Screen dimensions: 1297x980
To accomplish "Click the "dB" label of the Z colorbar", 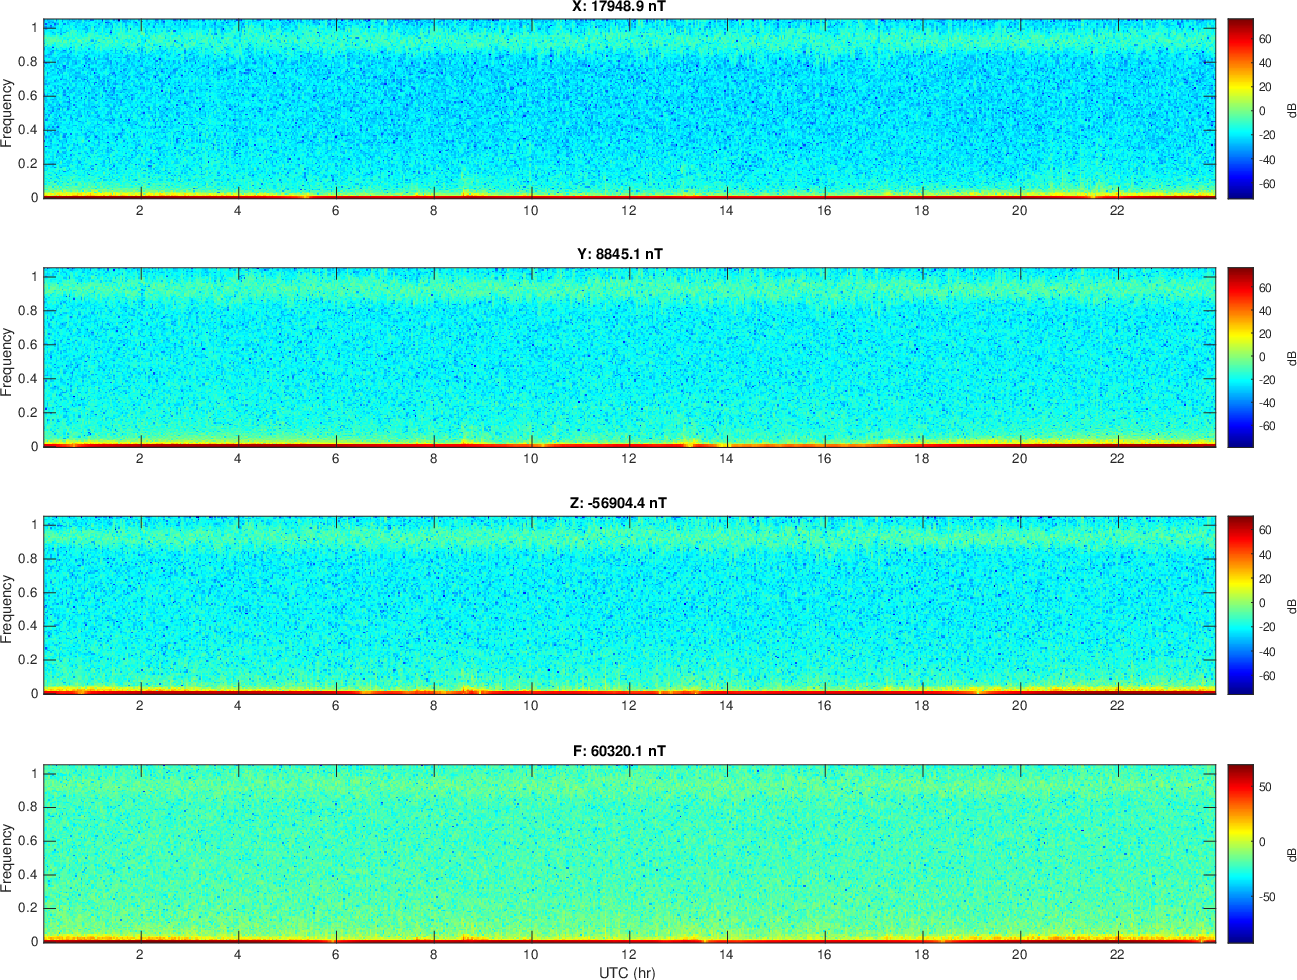I will pyautogui.click(x=1291, y=605).
